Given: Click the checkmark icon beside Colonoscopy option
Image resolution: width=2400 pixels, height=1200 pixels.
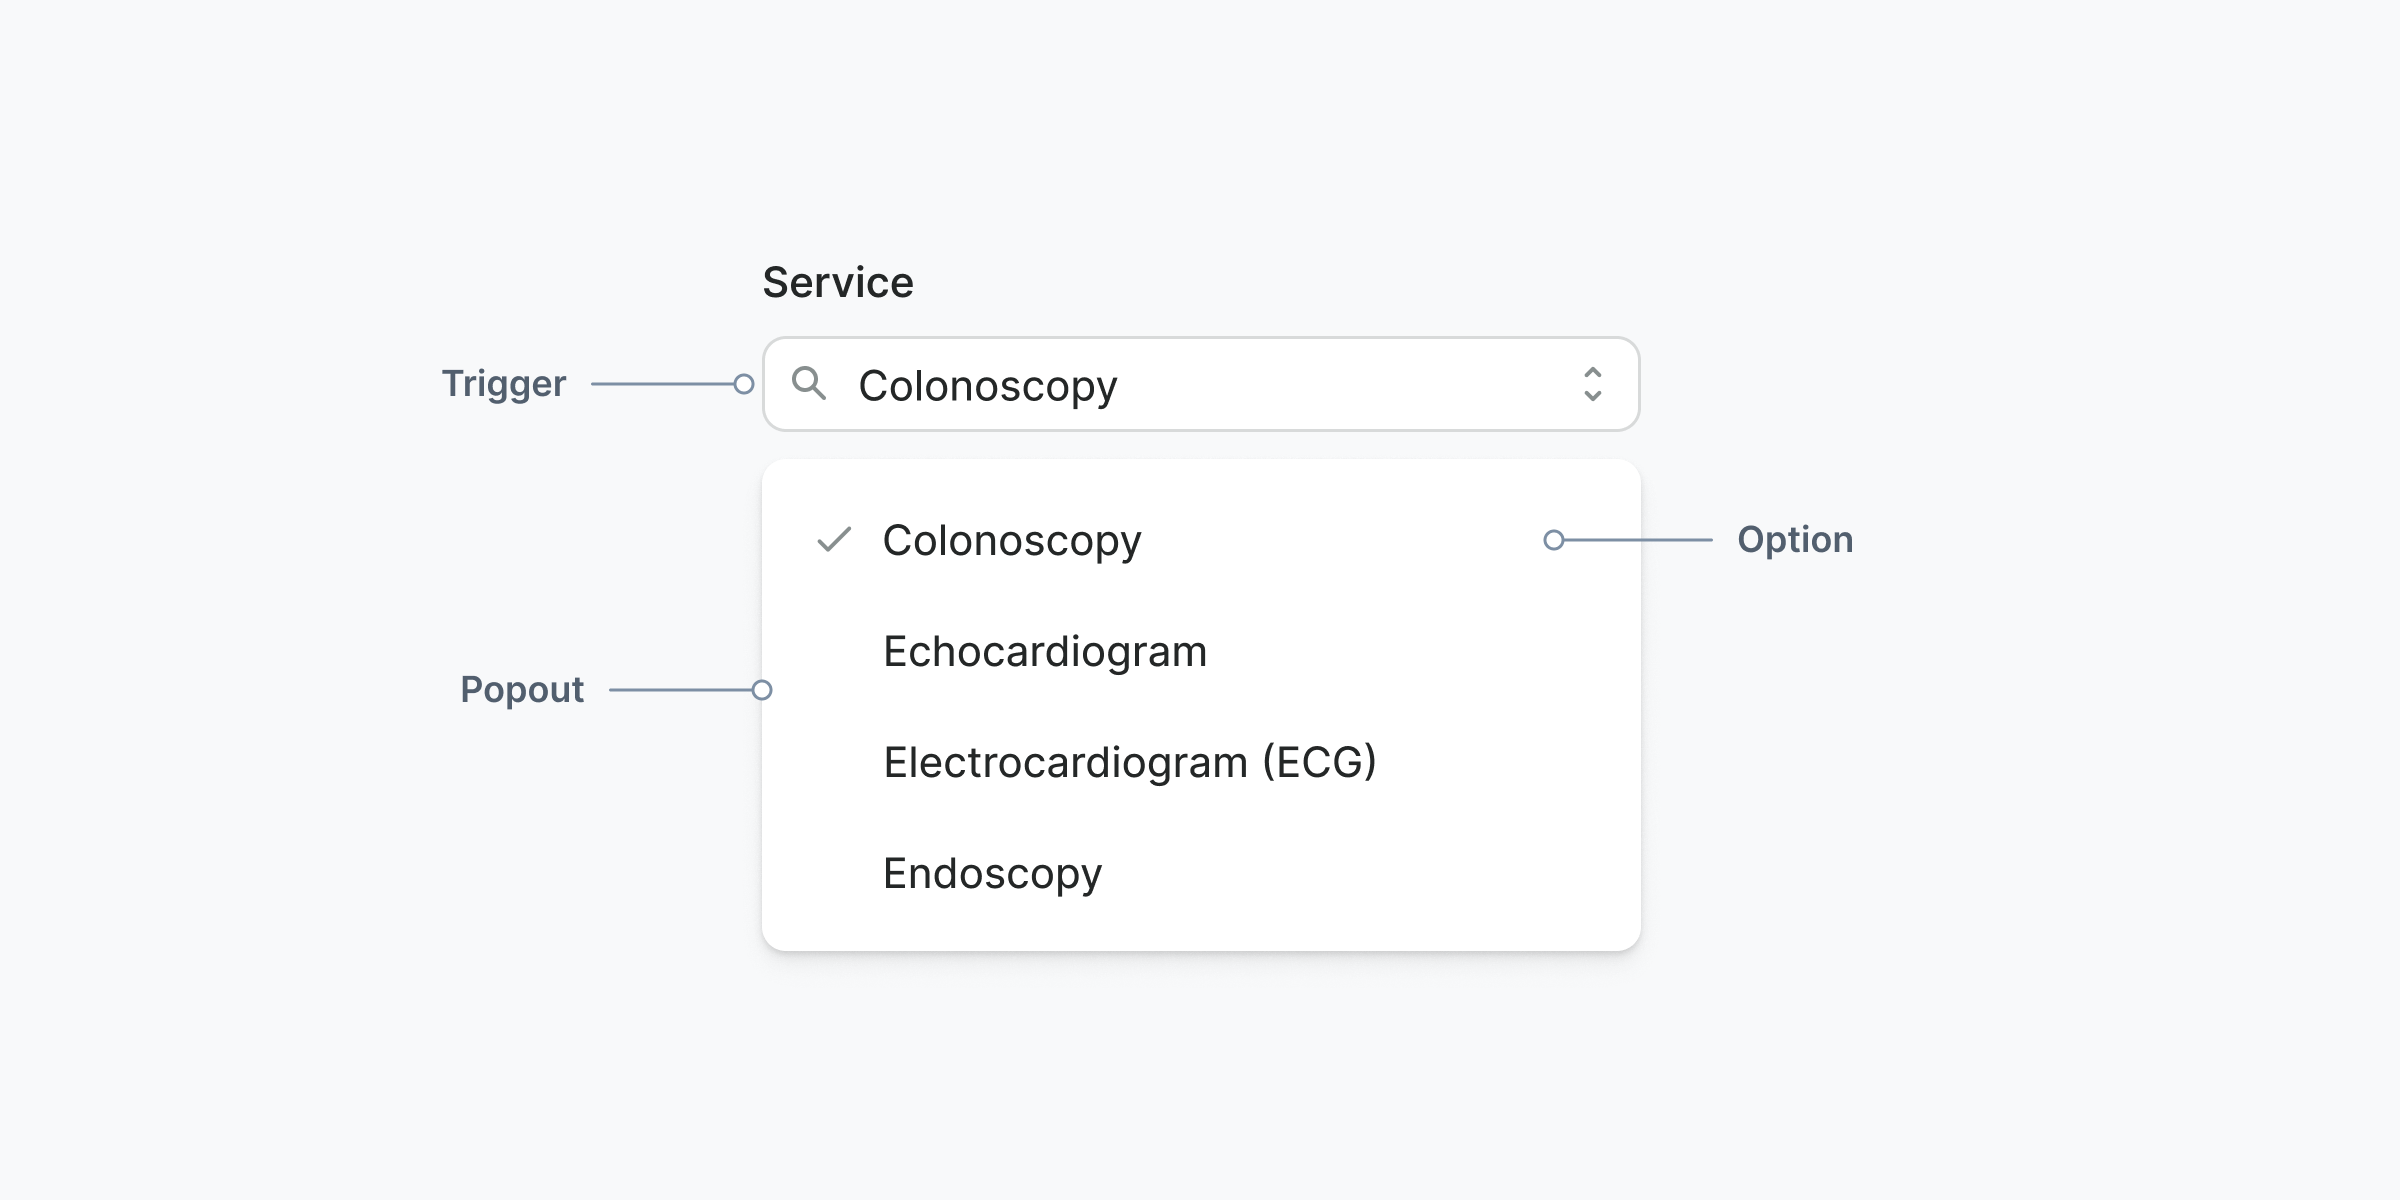Looking at the screenshot, I should 834,540.
